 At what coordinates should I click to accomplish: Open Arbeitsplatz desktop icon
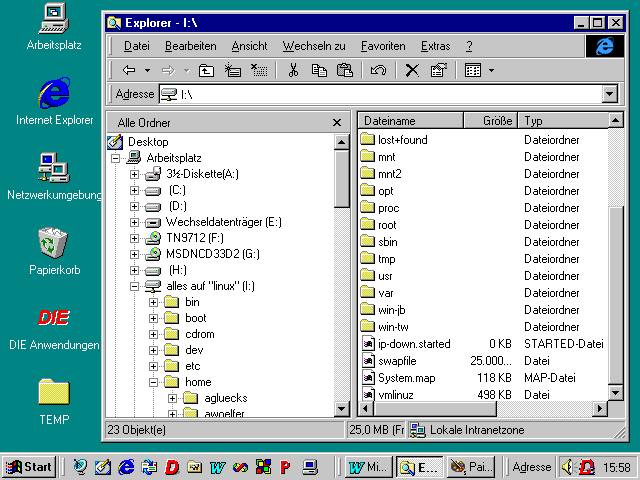pyautogui.click(x=54, y=27)
